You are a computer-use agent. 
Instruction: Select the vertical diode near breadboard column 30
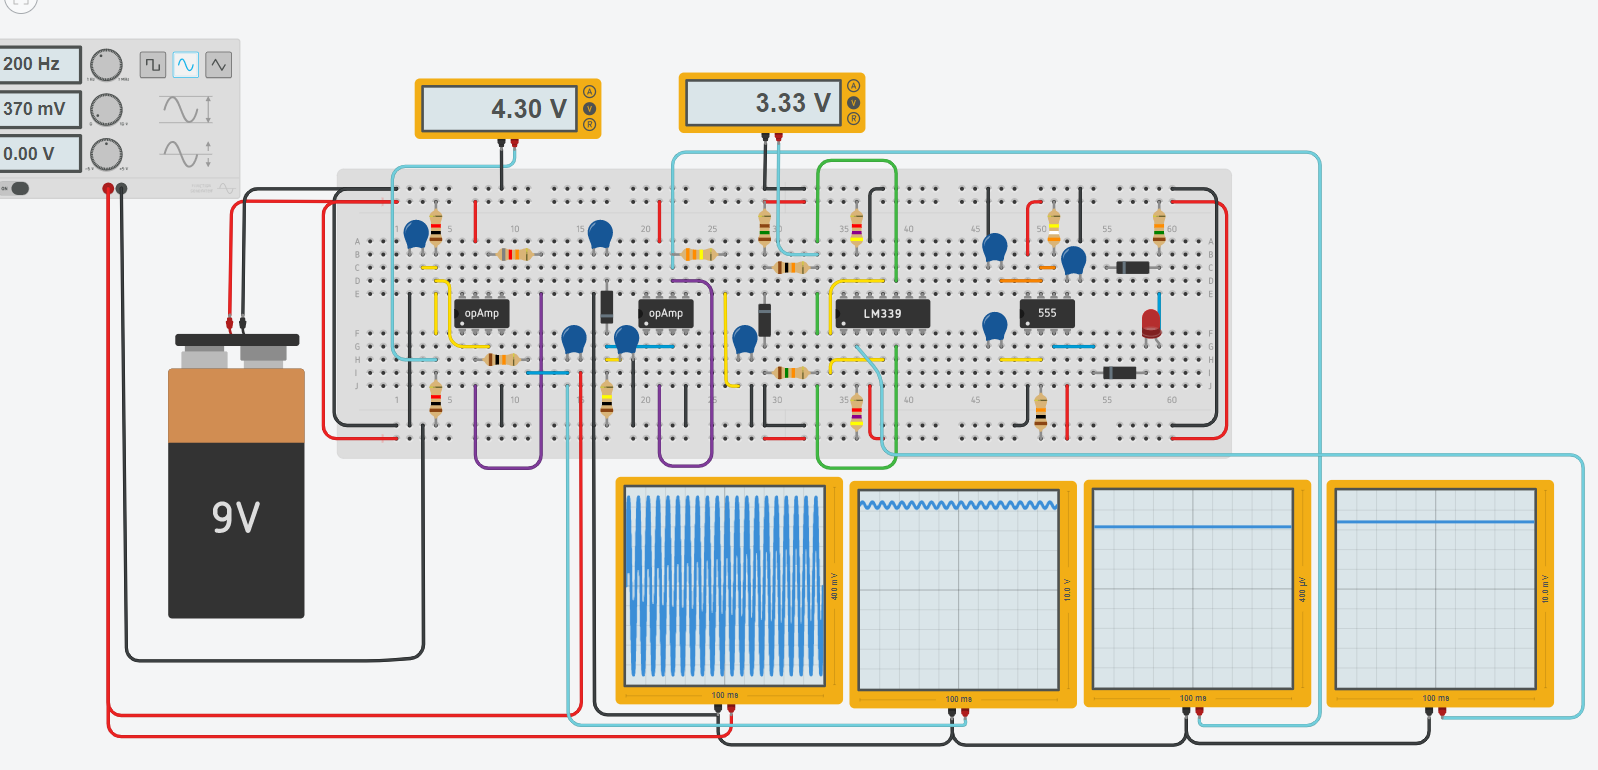[x=765, y=319]
